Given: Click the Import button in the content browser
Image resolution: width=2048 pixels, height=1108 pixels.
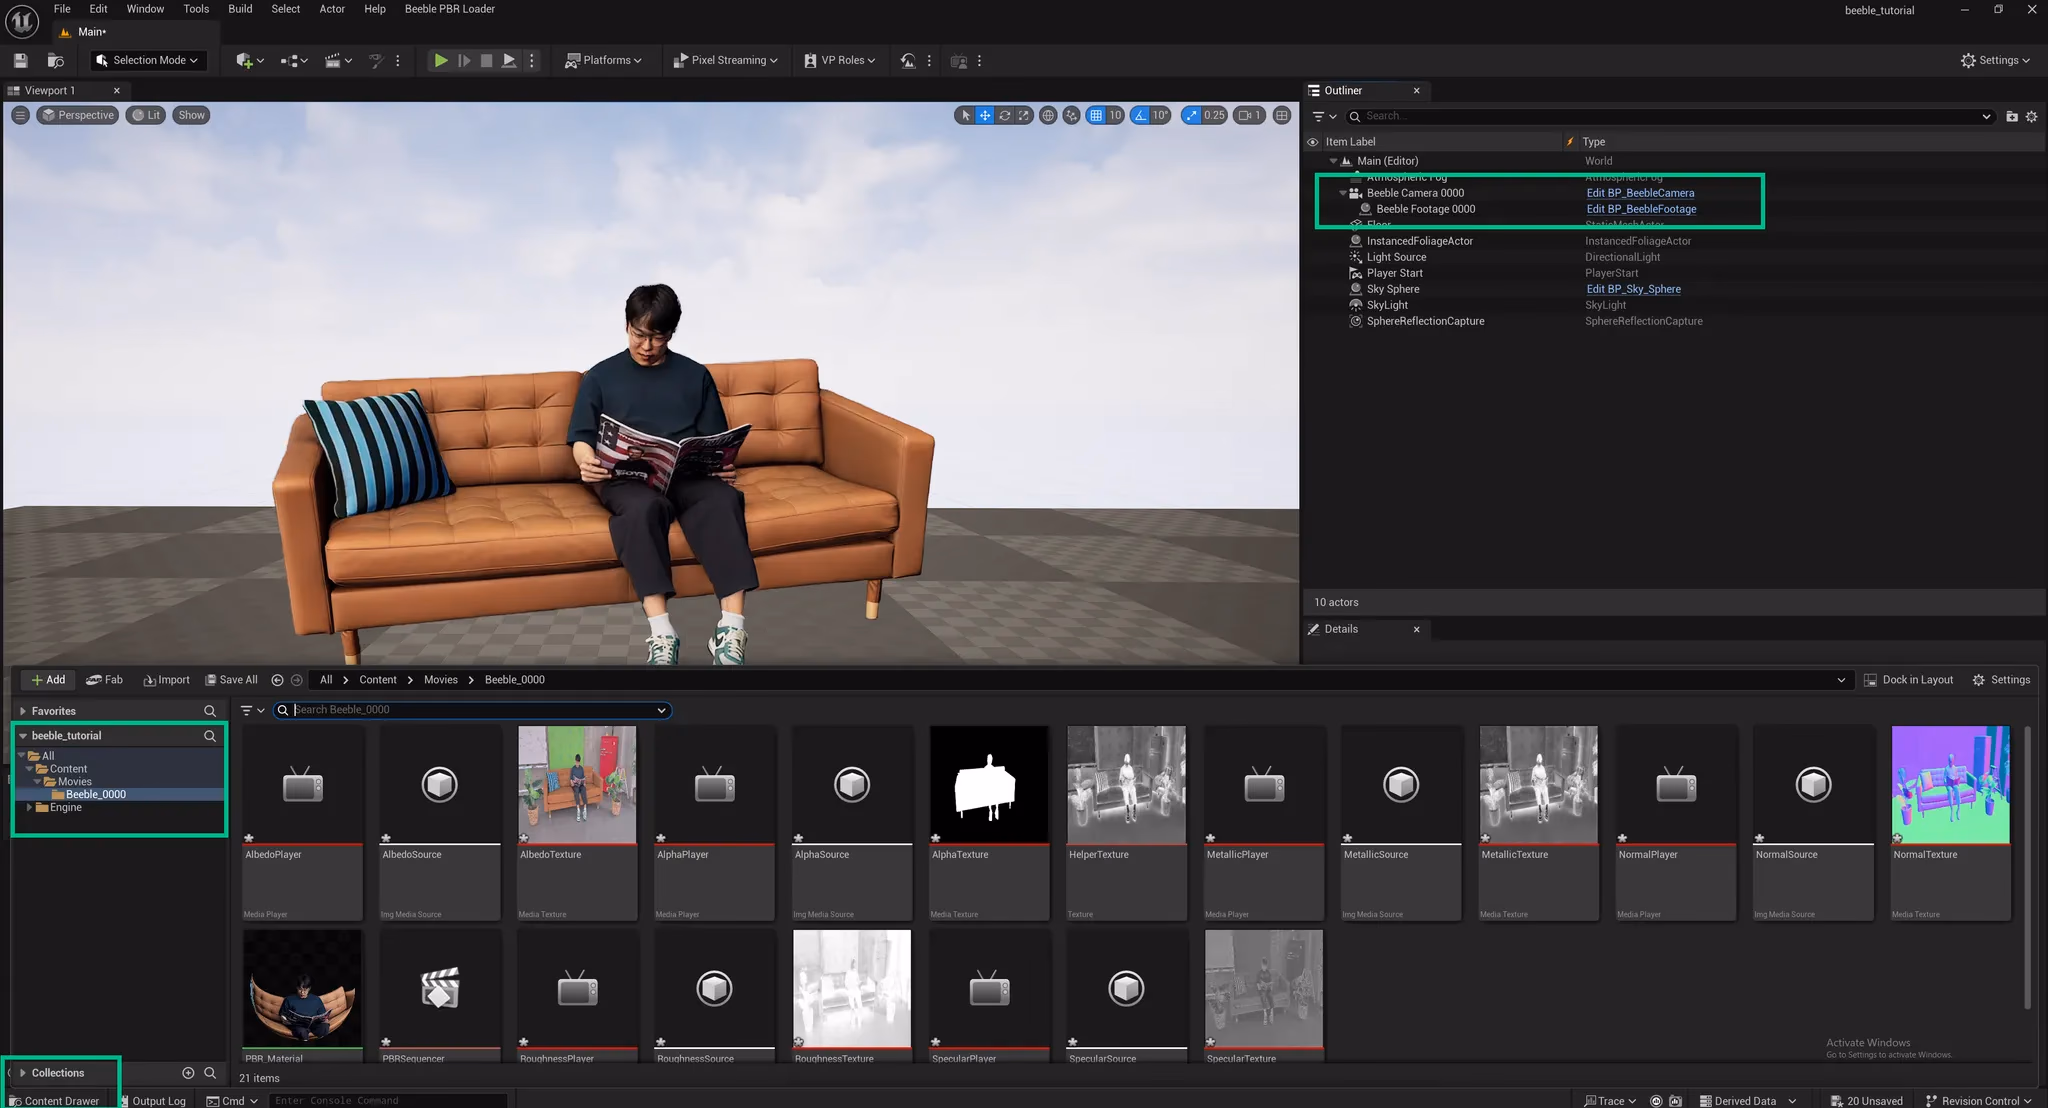Looking at the screenshot, I should pos(166,679).
